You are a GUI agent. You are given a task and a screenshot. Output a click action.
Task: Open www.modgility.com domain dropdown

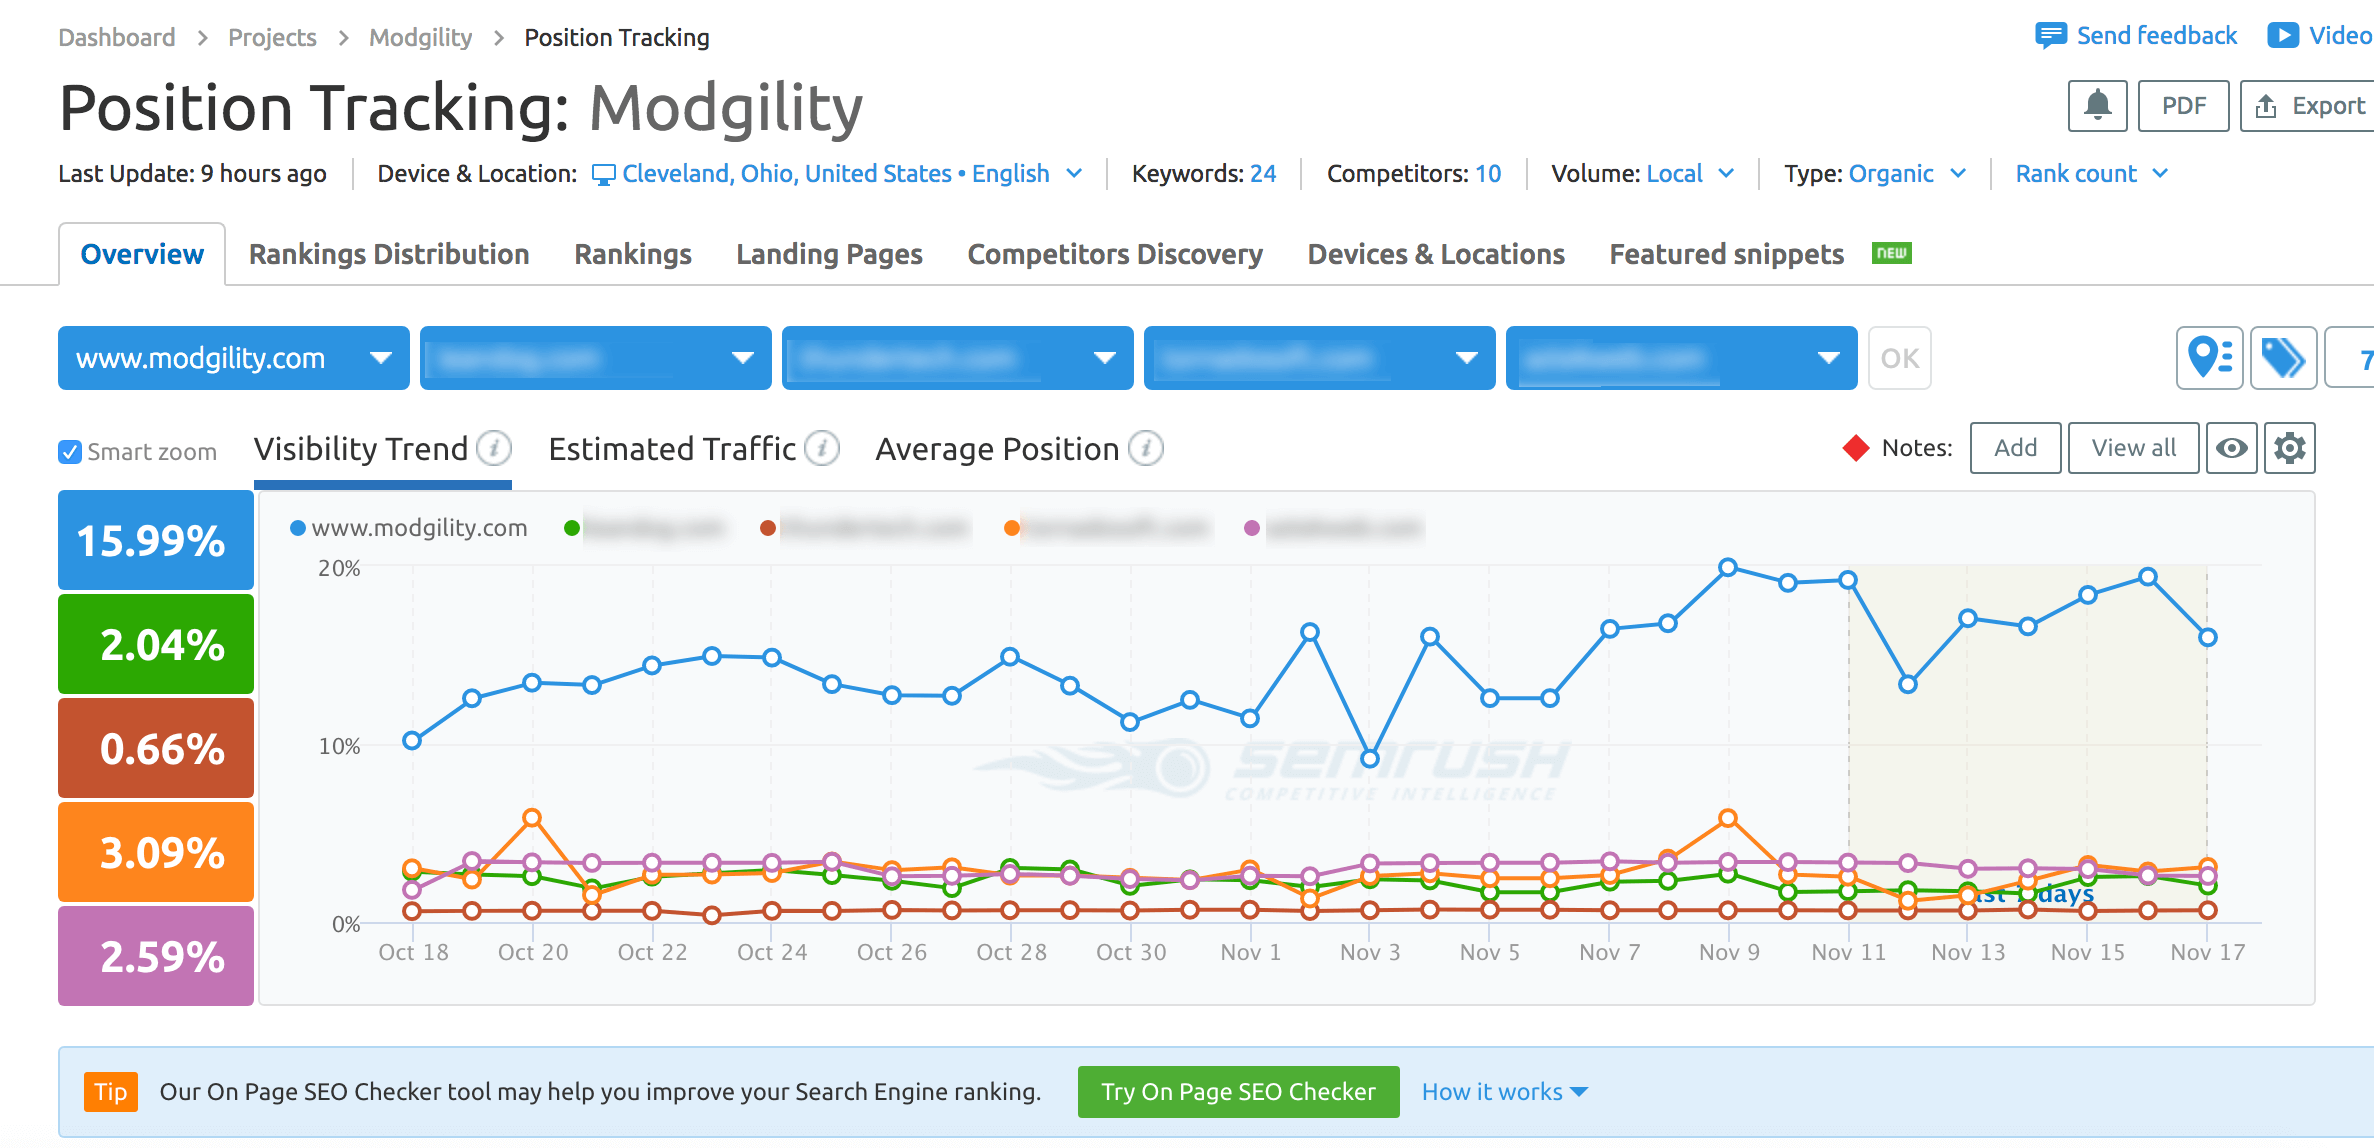point(234,358)
